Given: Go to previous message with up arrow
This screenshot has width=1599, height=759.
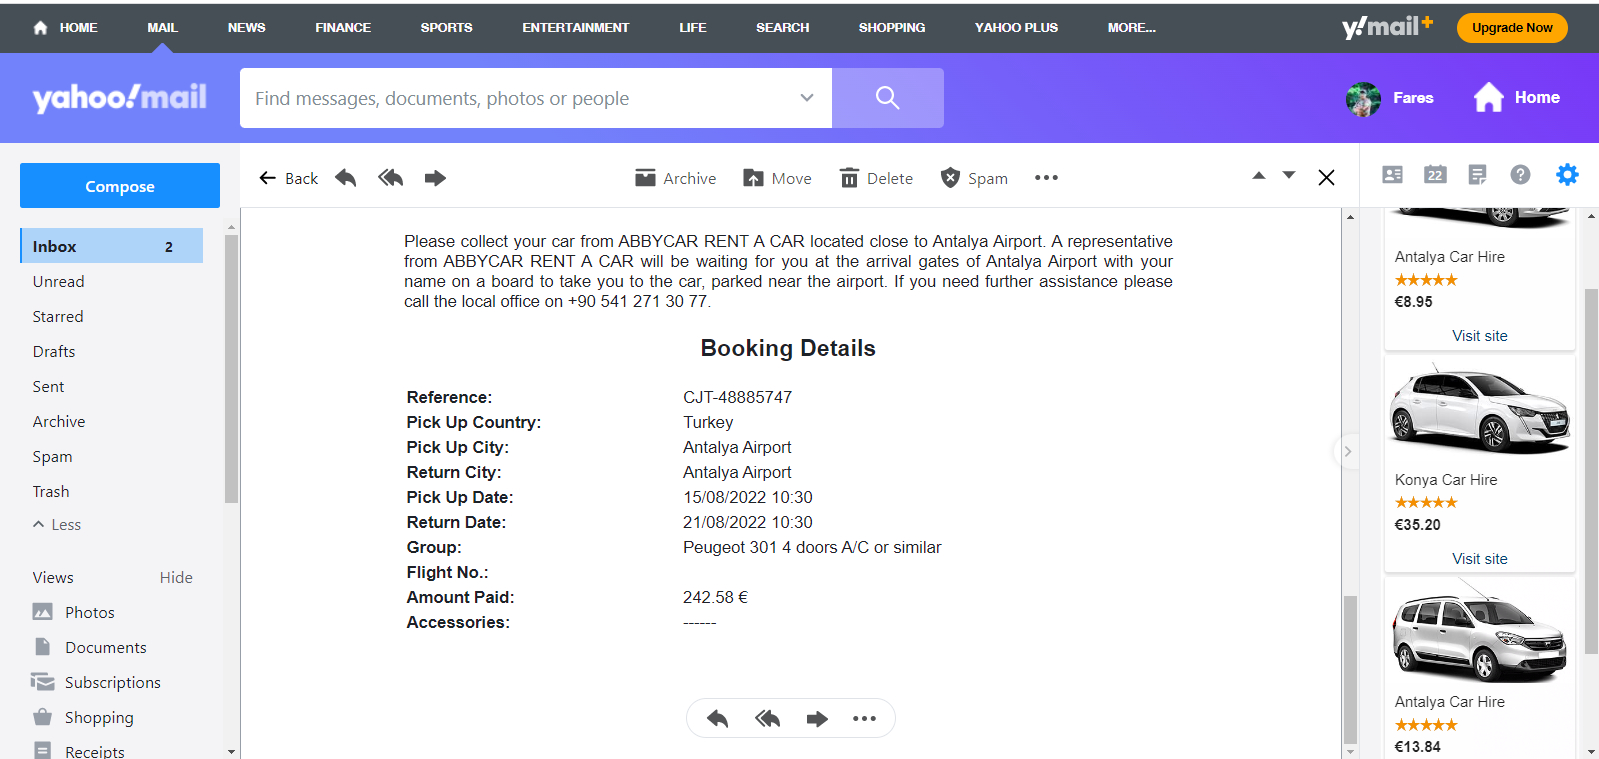Looking at the screenshot, I should [1259, 176].
